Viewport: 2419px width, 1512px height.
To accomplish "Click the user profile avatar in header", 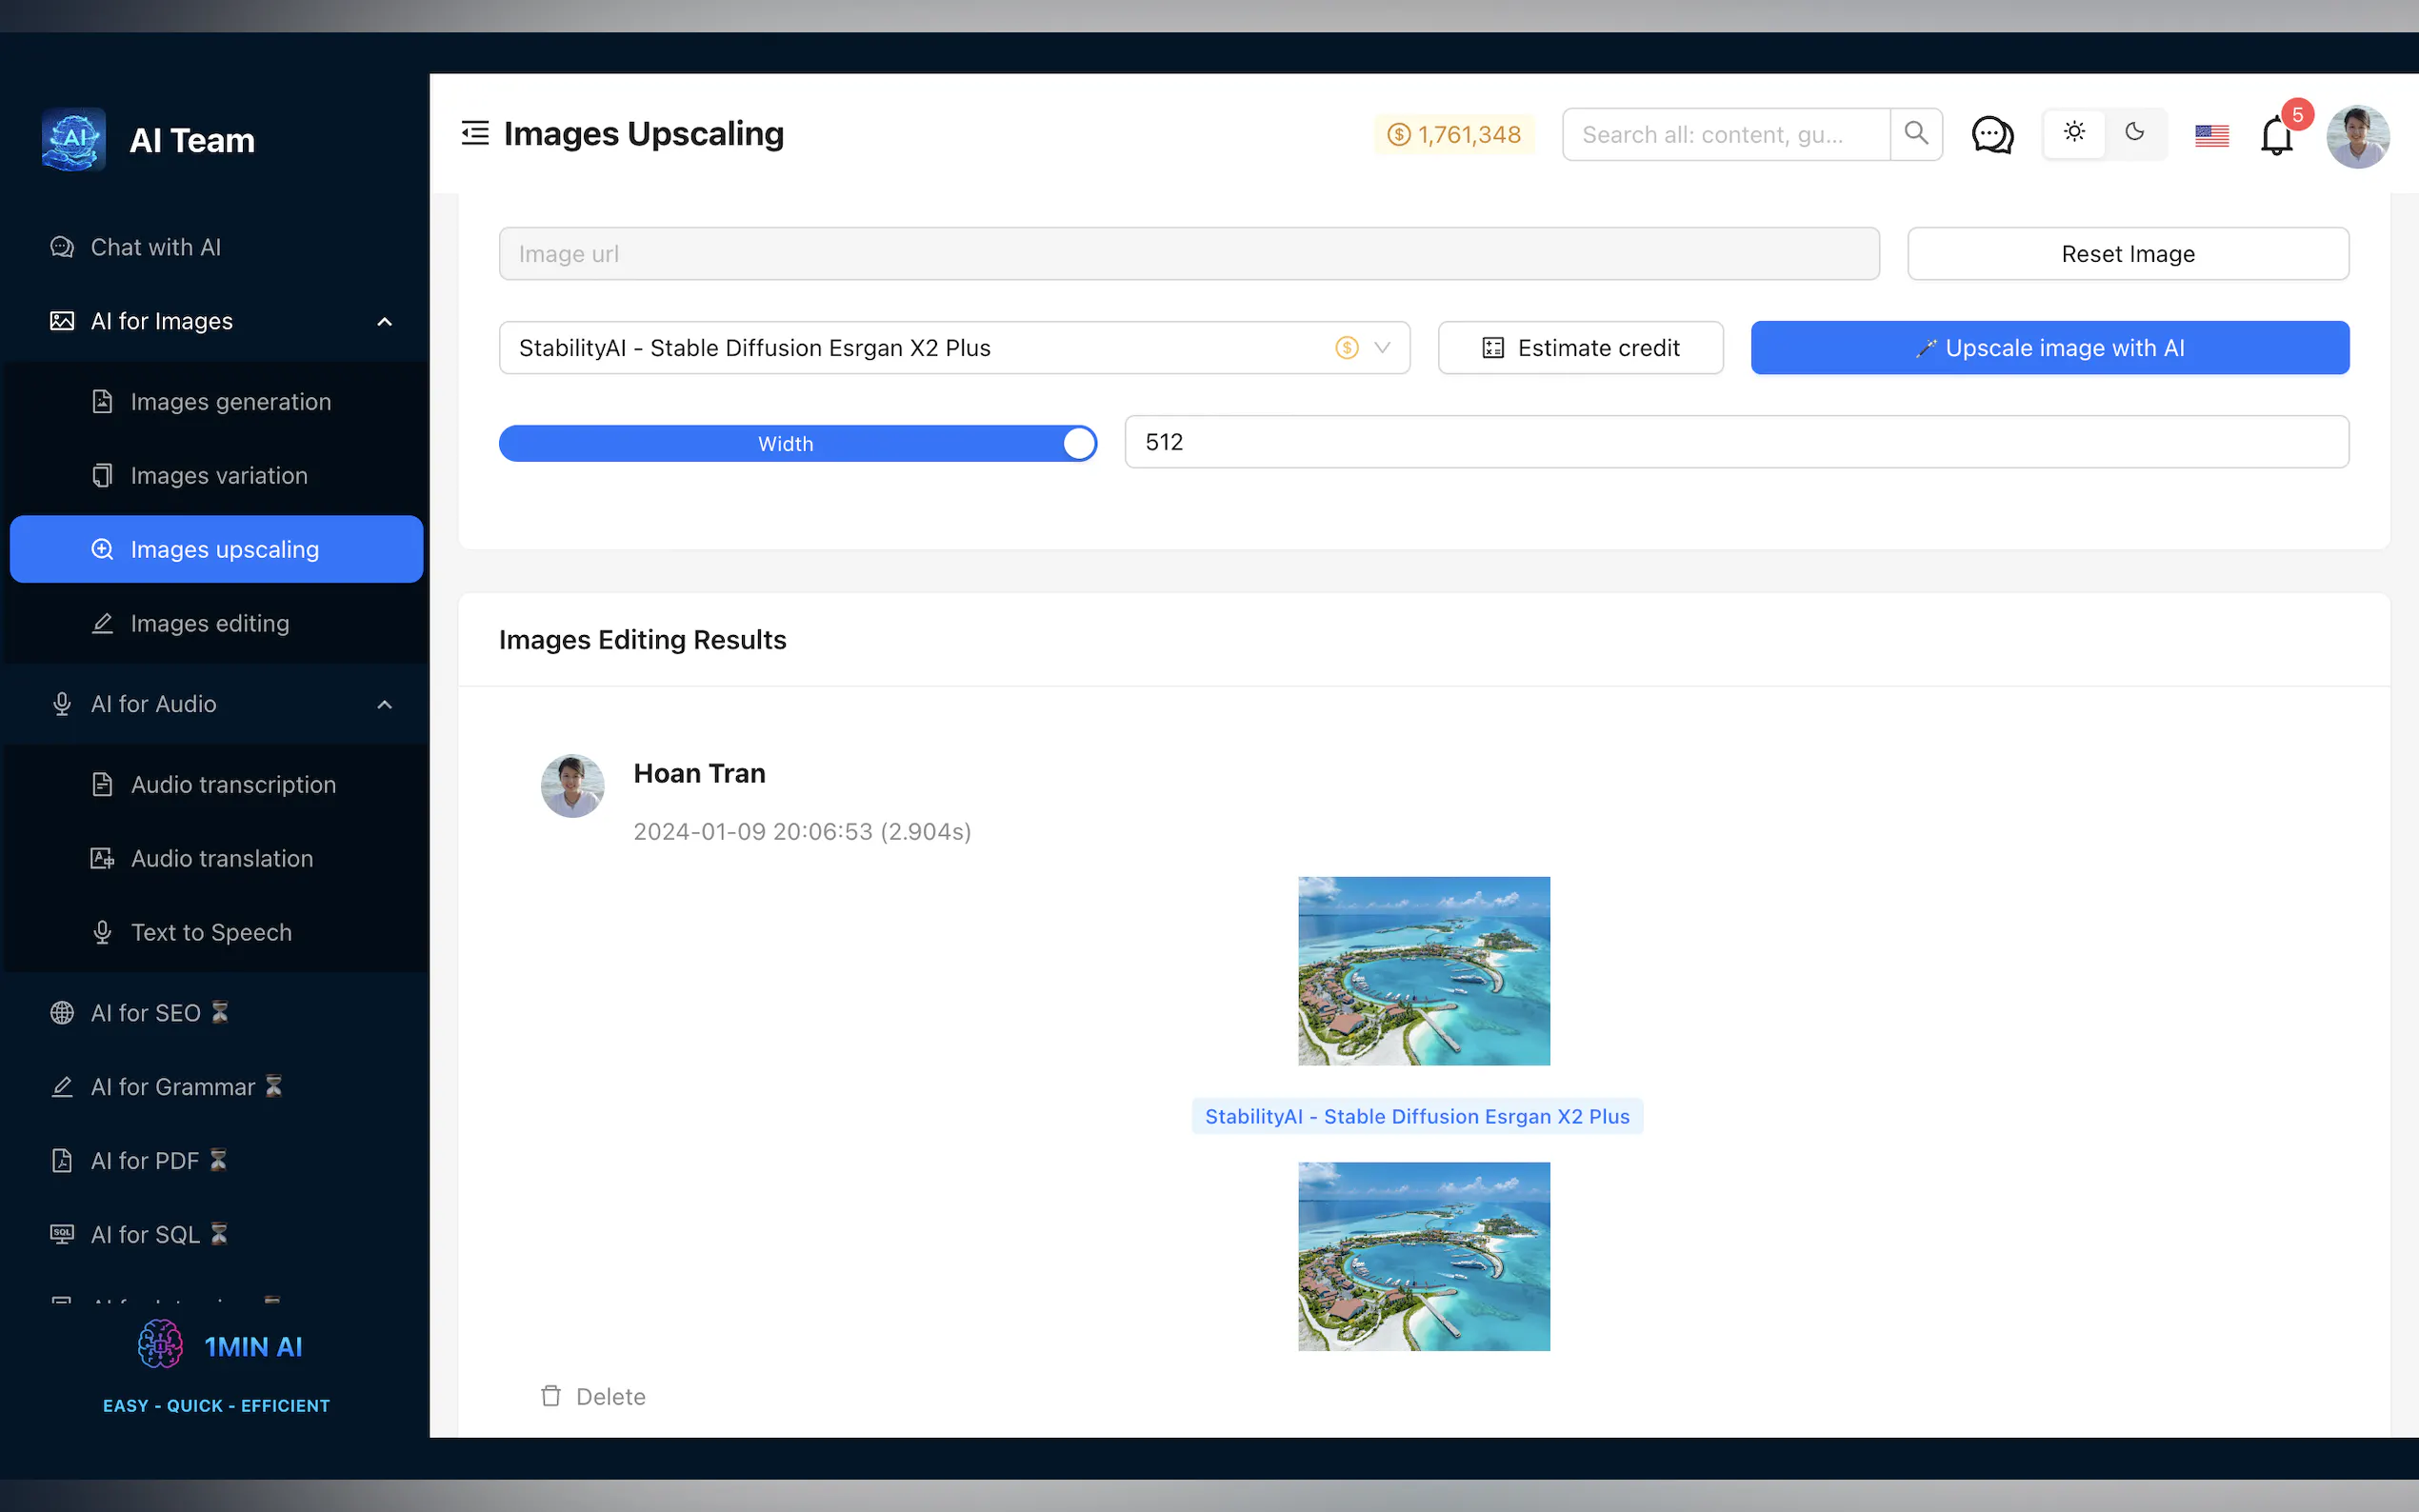I will [x=2357, y=136].
